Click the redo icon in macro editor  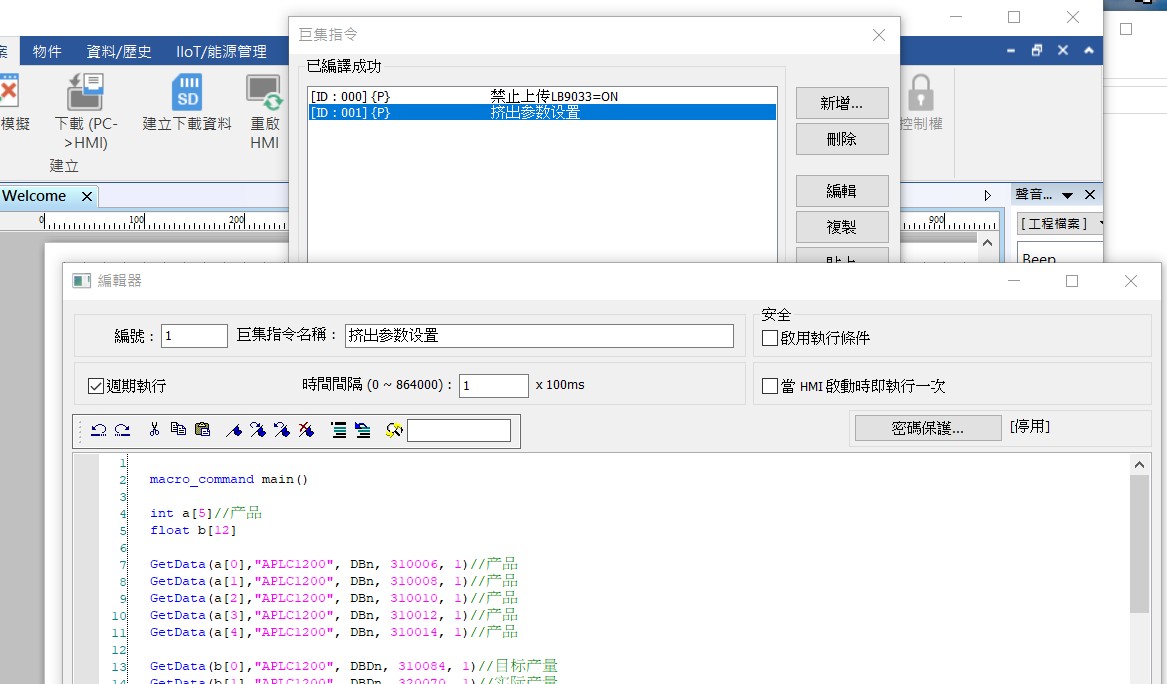click(122, 430)
